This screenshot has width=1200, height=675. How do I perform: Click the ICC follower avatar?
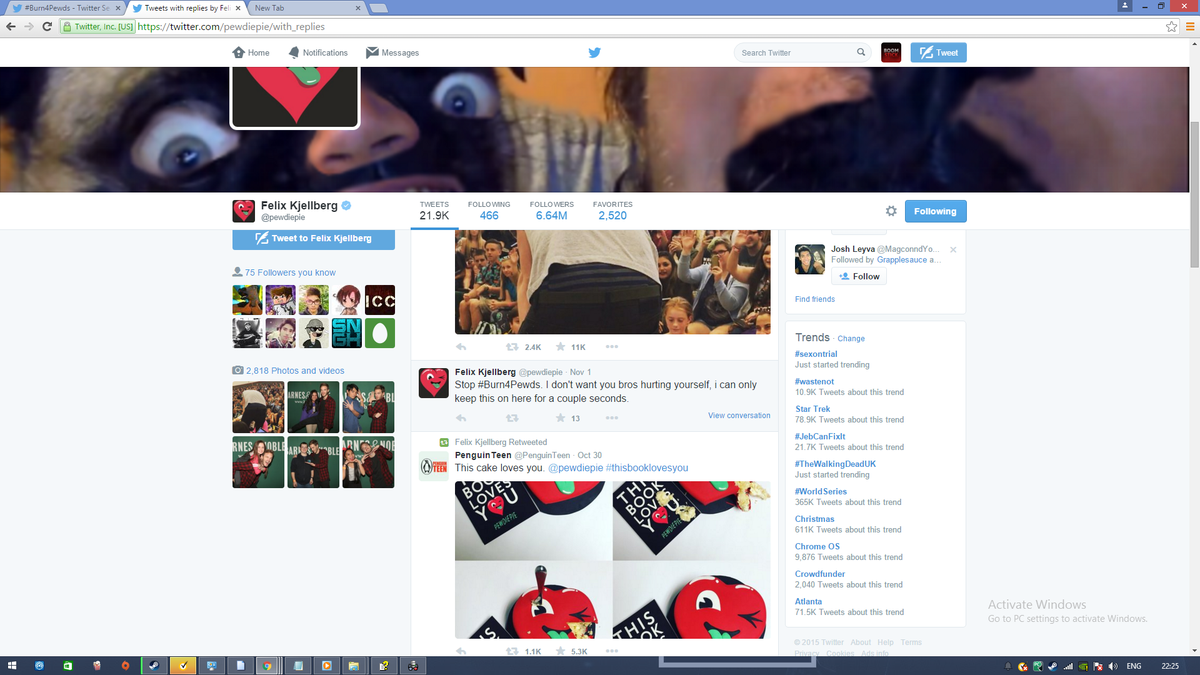pos(380,299)
